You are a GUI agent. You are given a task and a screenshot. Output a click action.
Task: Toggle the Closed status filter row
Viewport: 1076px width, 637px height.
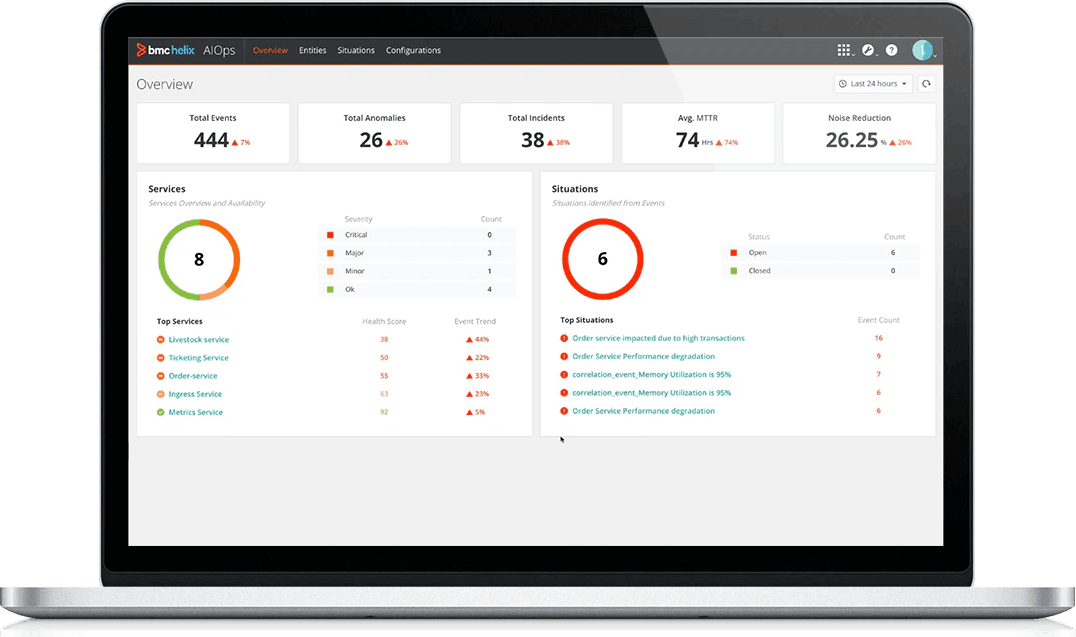(820, 270)
